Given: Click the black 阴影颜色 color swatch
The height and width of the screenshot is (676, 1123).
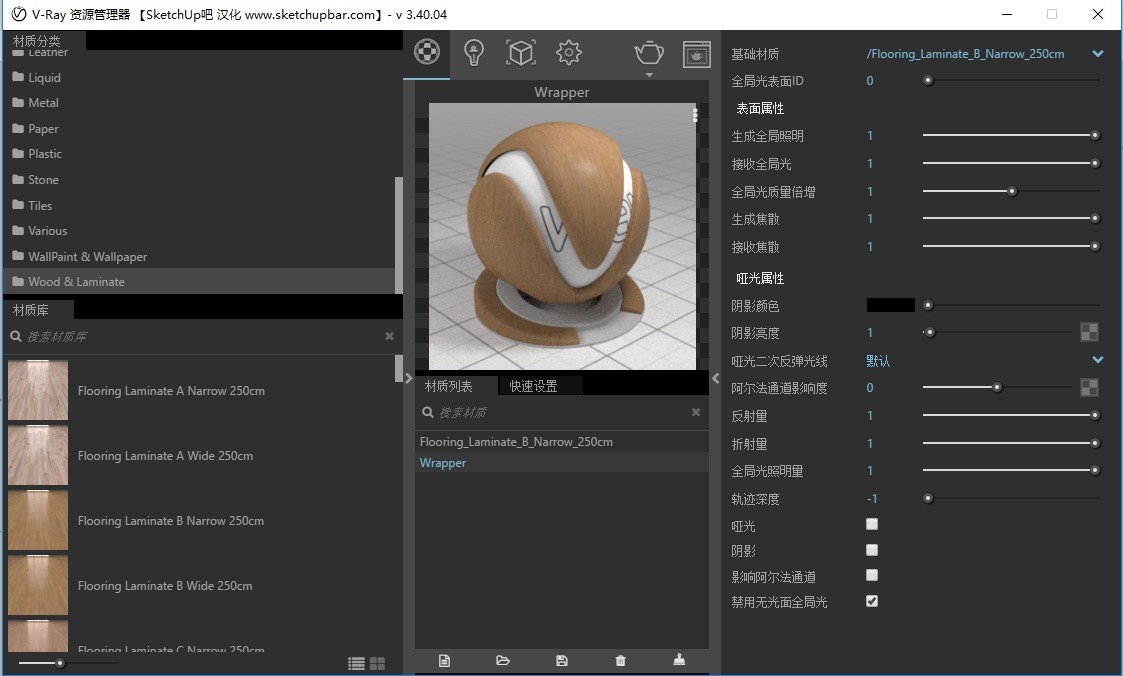Looking at the screenshot, I should coord(890,305).
